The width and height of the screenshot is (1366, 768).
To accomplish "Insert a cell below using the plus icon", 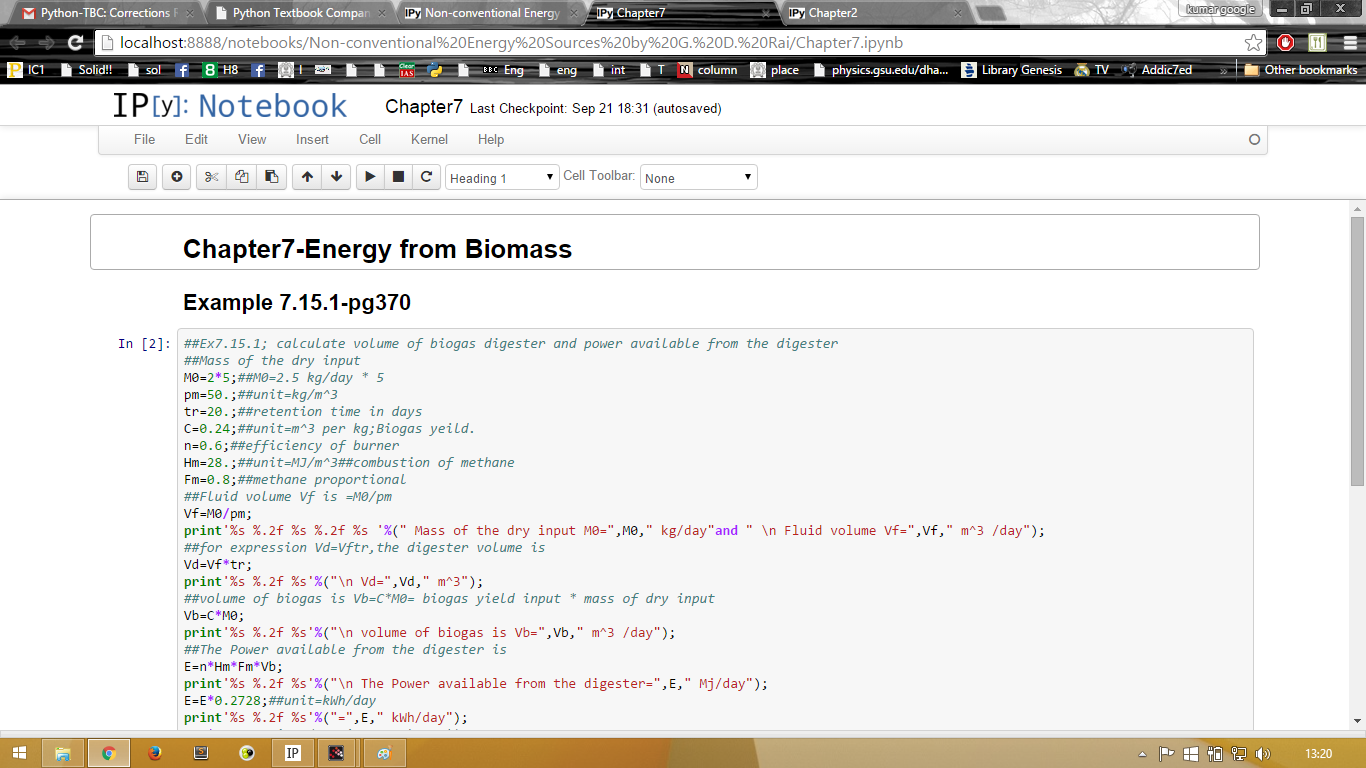I will pos(177,177).
